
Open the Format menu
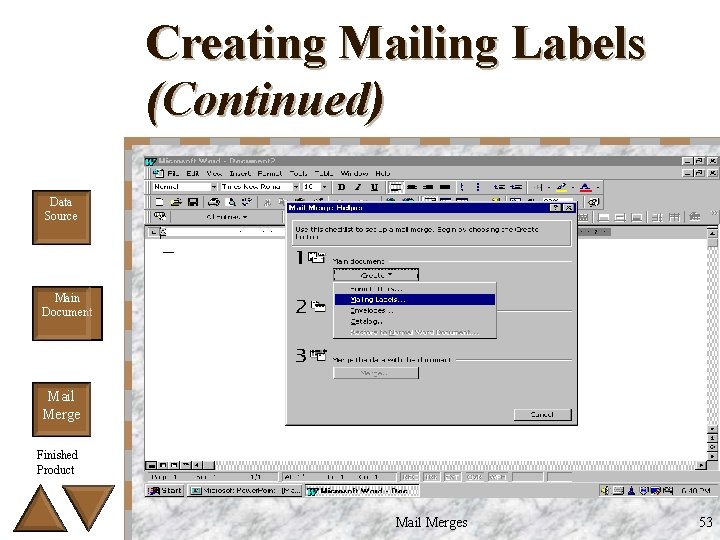[x=270, y=174]
